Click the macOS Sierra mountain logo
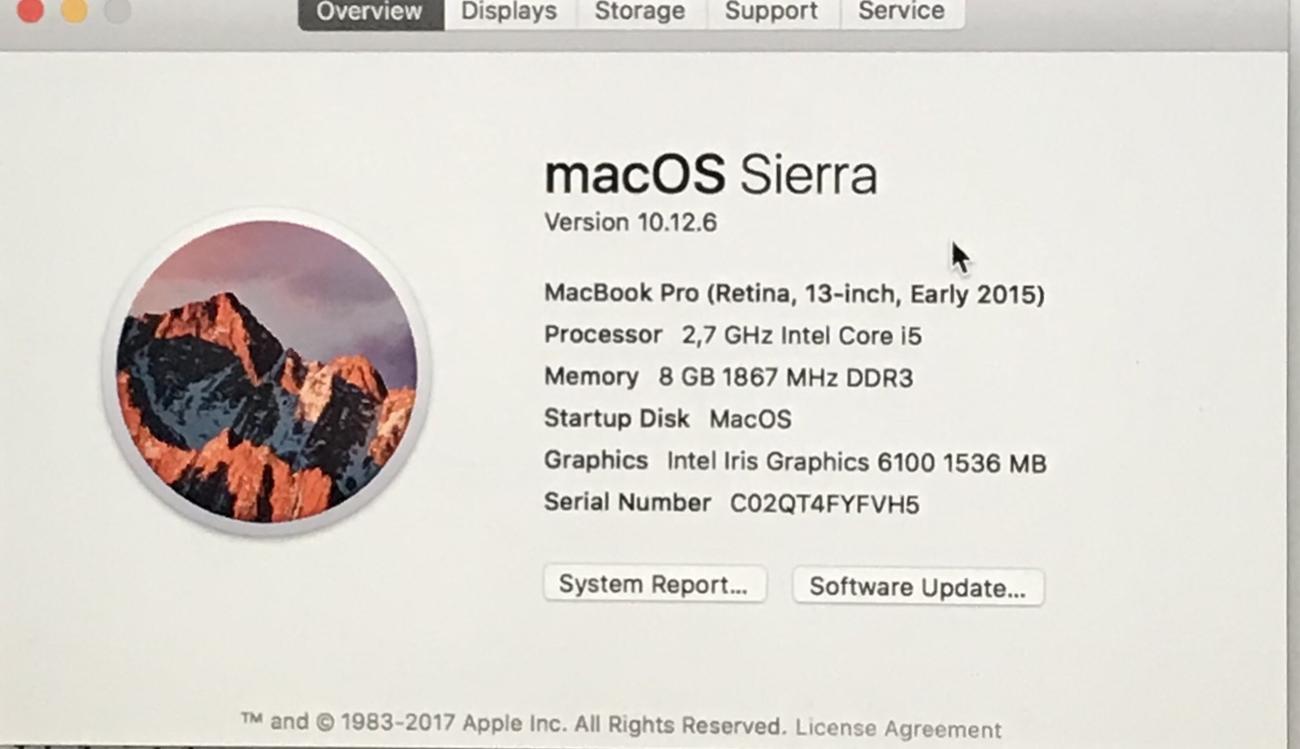1300x749 pixels. tap(266, 371)
